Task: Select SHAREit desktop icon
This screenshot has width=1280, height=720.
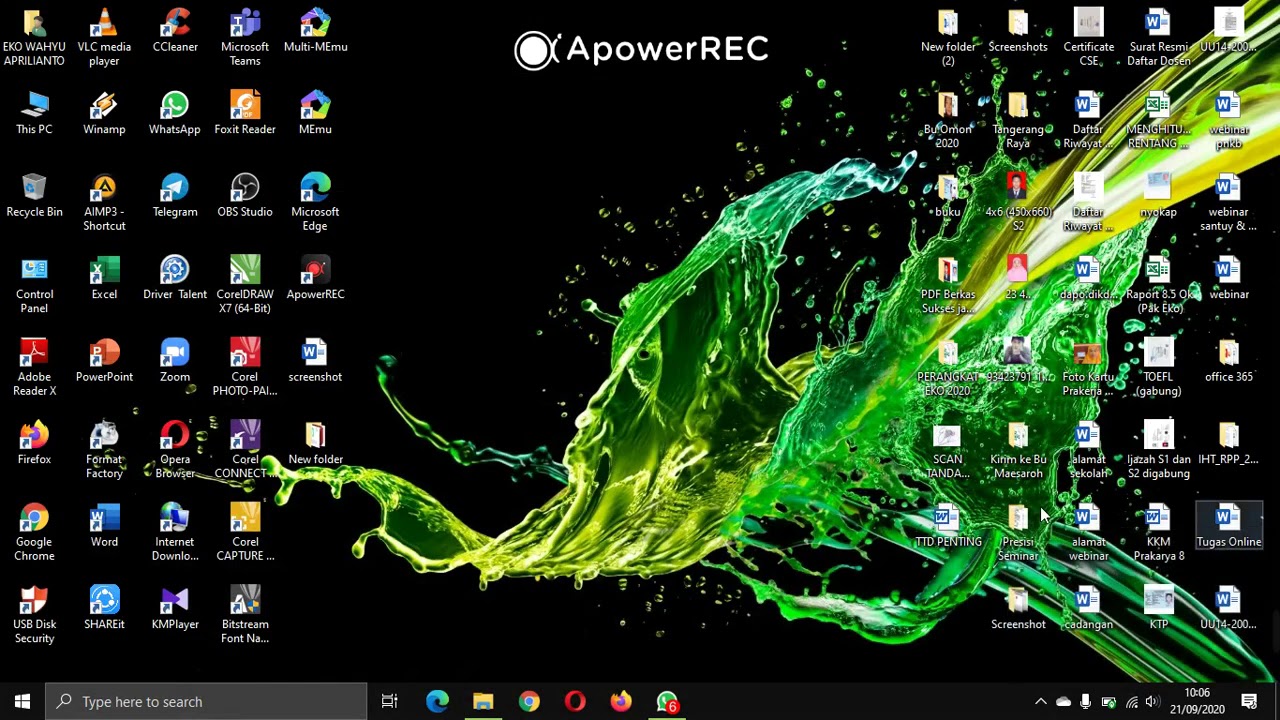Action: point(104,608)
